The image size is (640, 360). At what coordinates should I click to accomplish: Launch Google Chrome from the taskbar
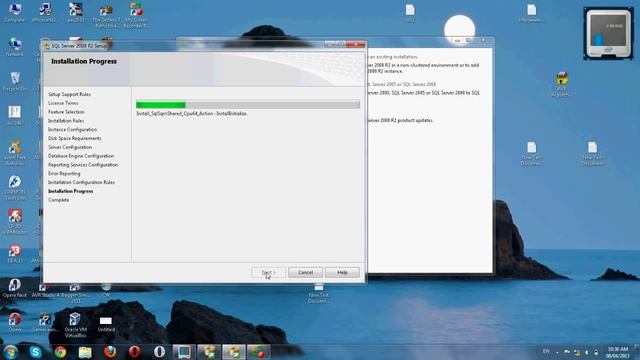(x=60, y=352)
